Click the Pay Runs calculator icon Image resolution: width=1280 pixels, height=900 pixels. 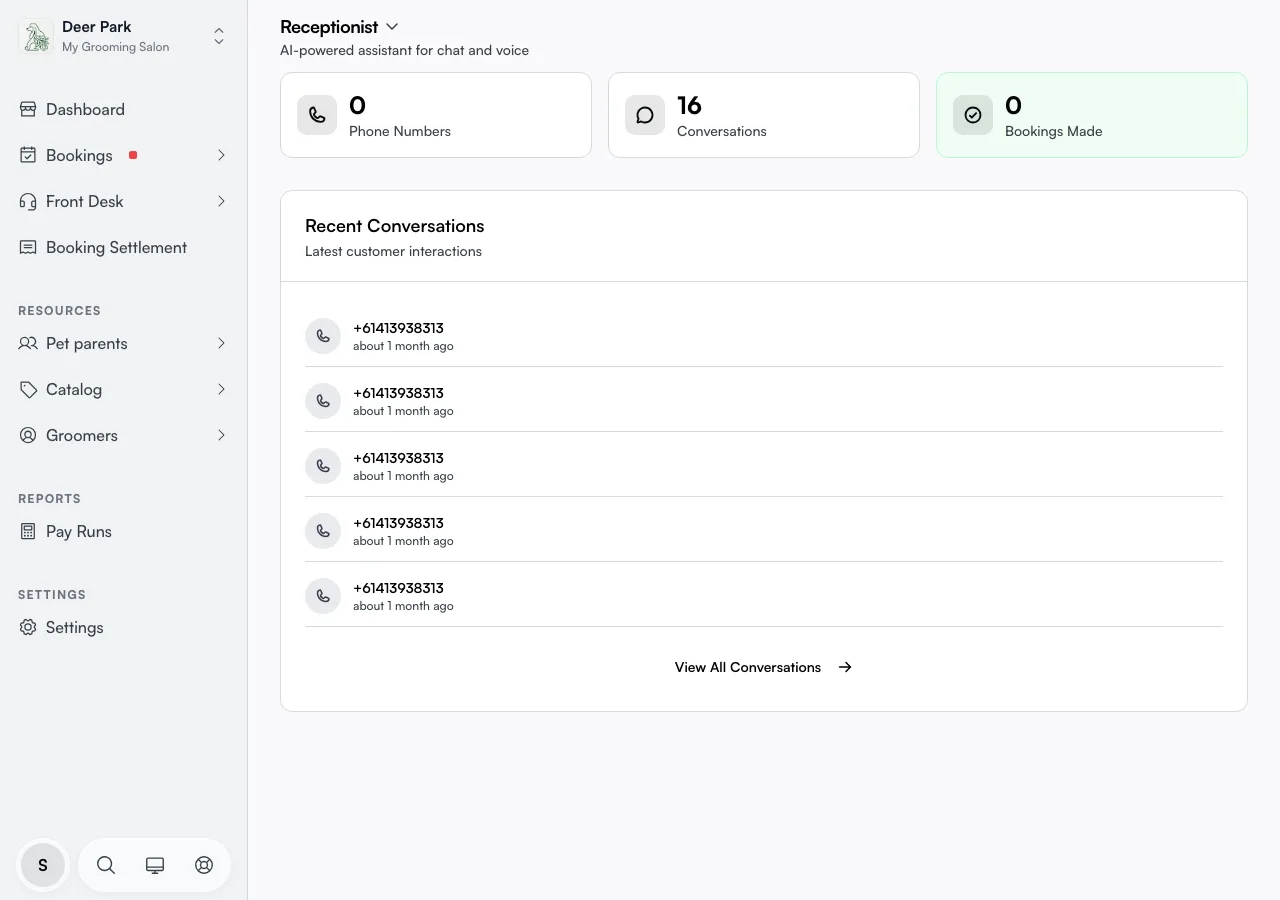28,531
